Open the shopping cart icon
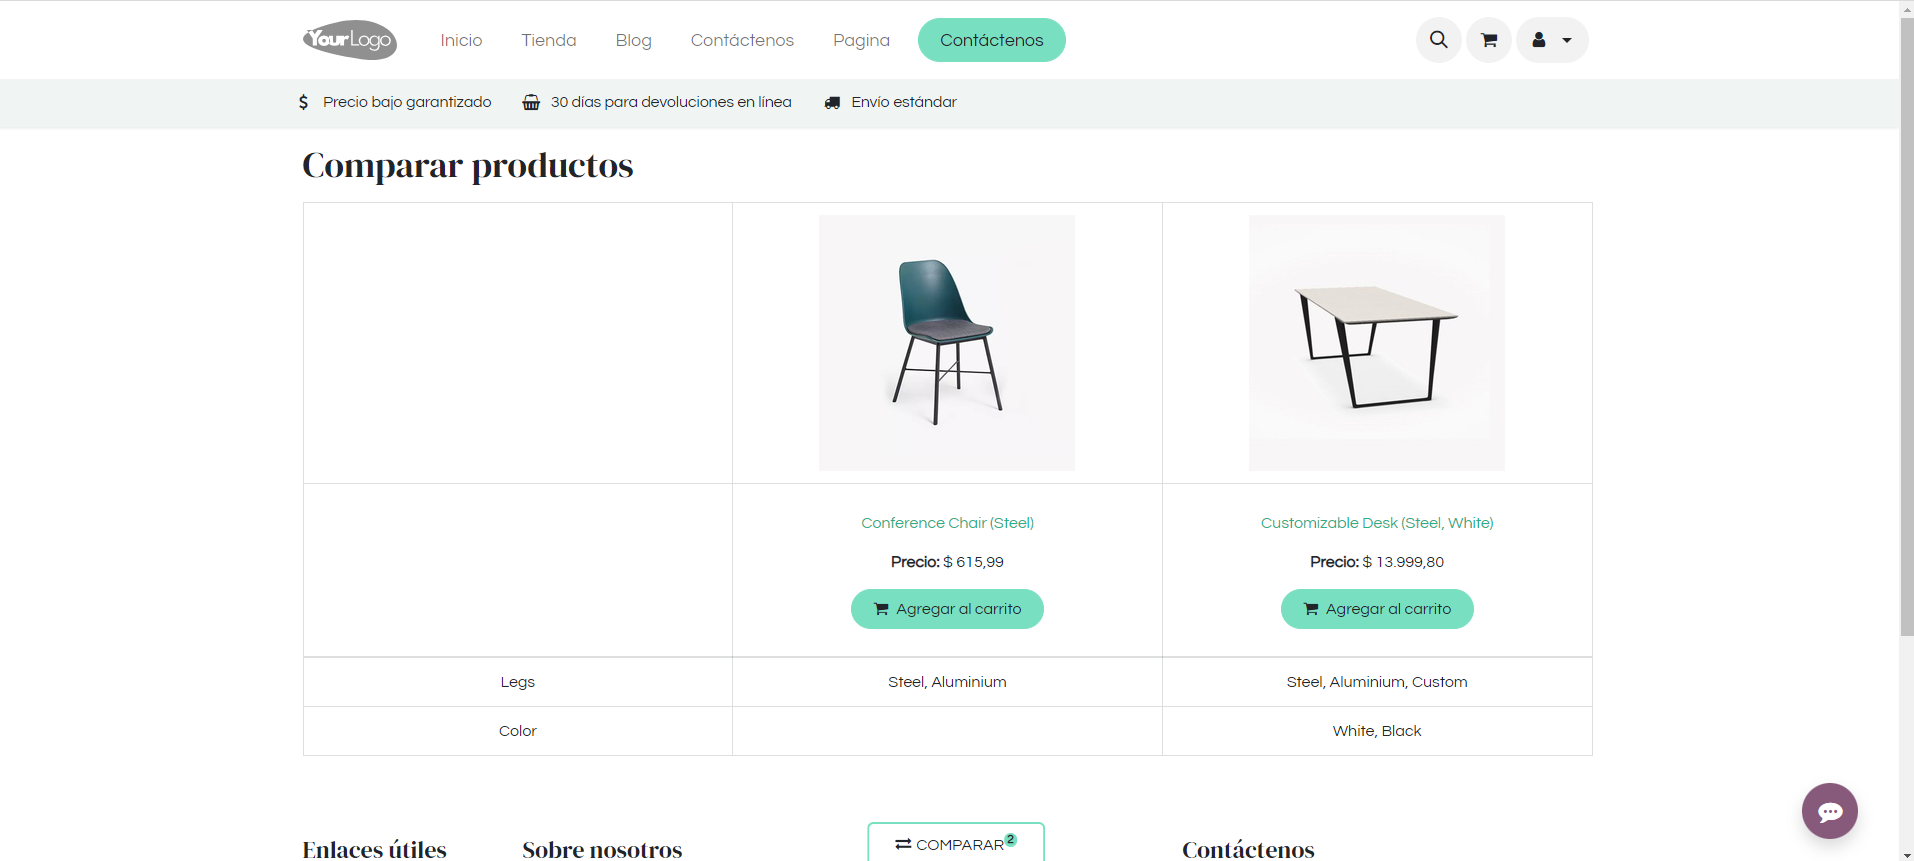 (1488, 40)
